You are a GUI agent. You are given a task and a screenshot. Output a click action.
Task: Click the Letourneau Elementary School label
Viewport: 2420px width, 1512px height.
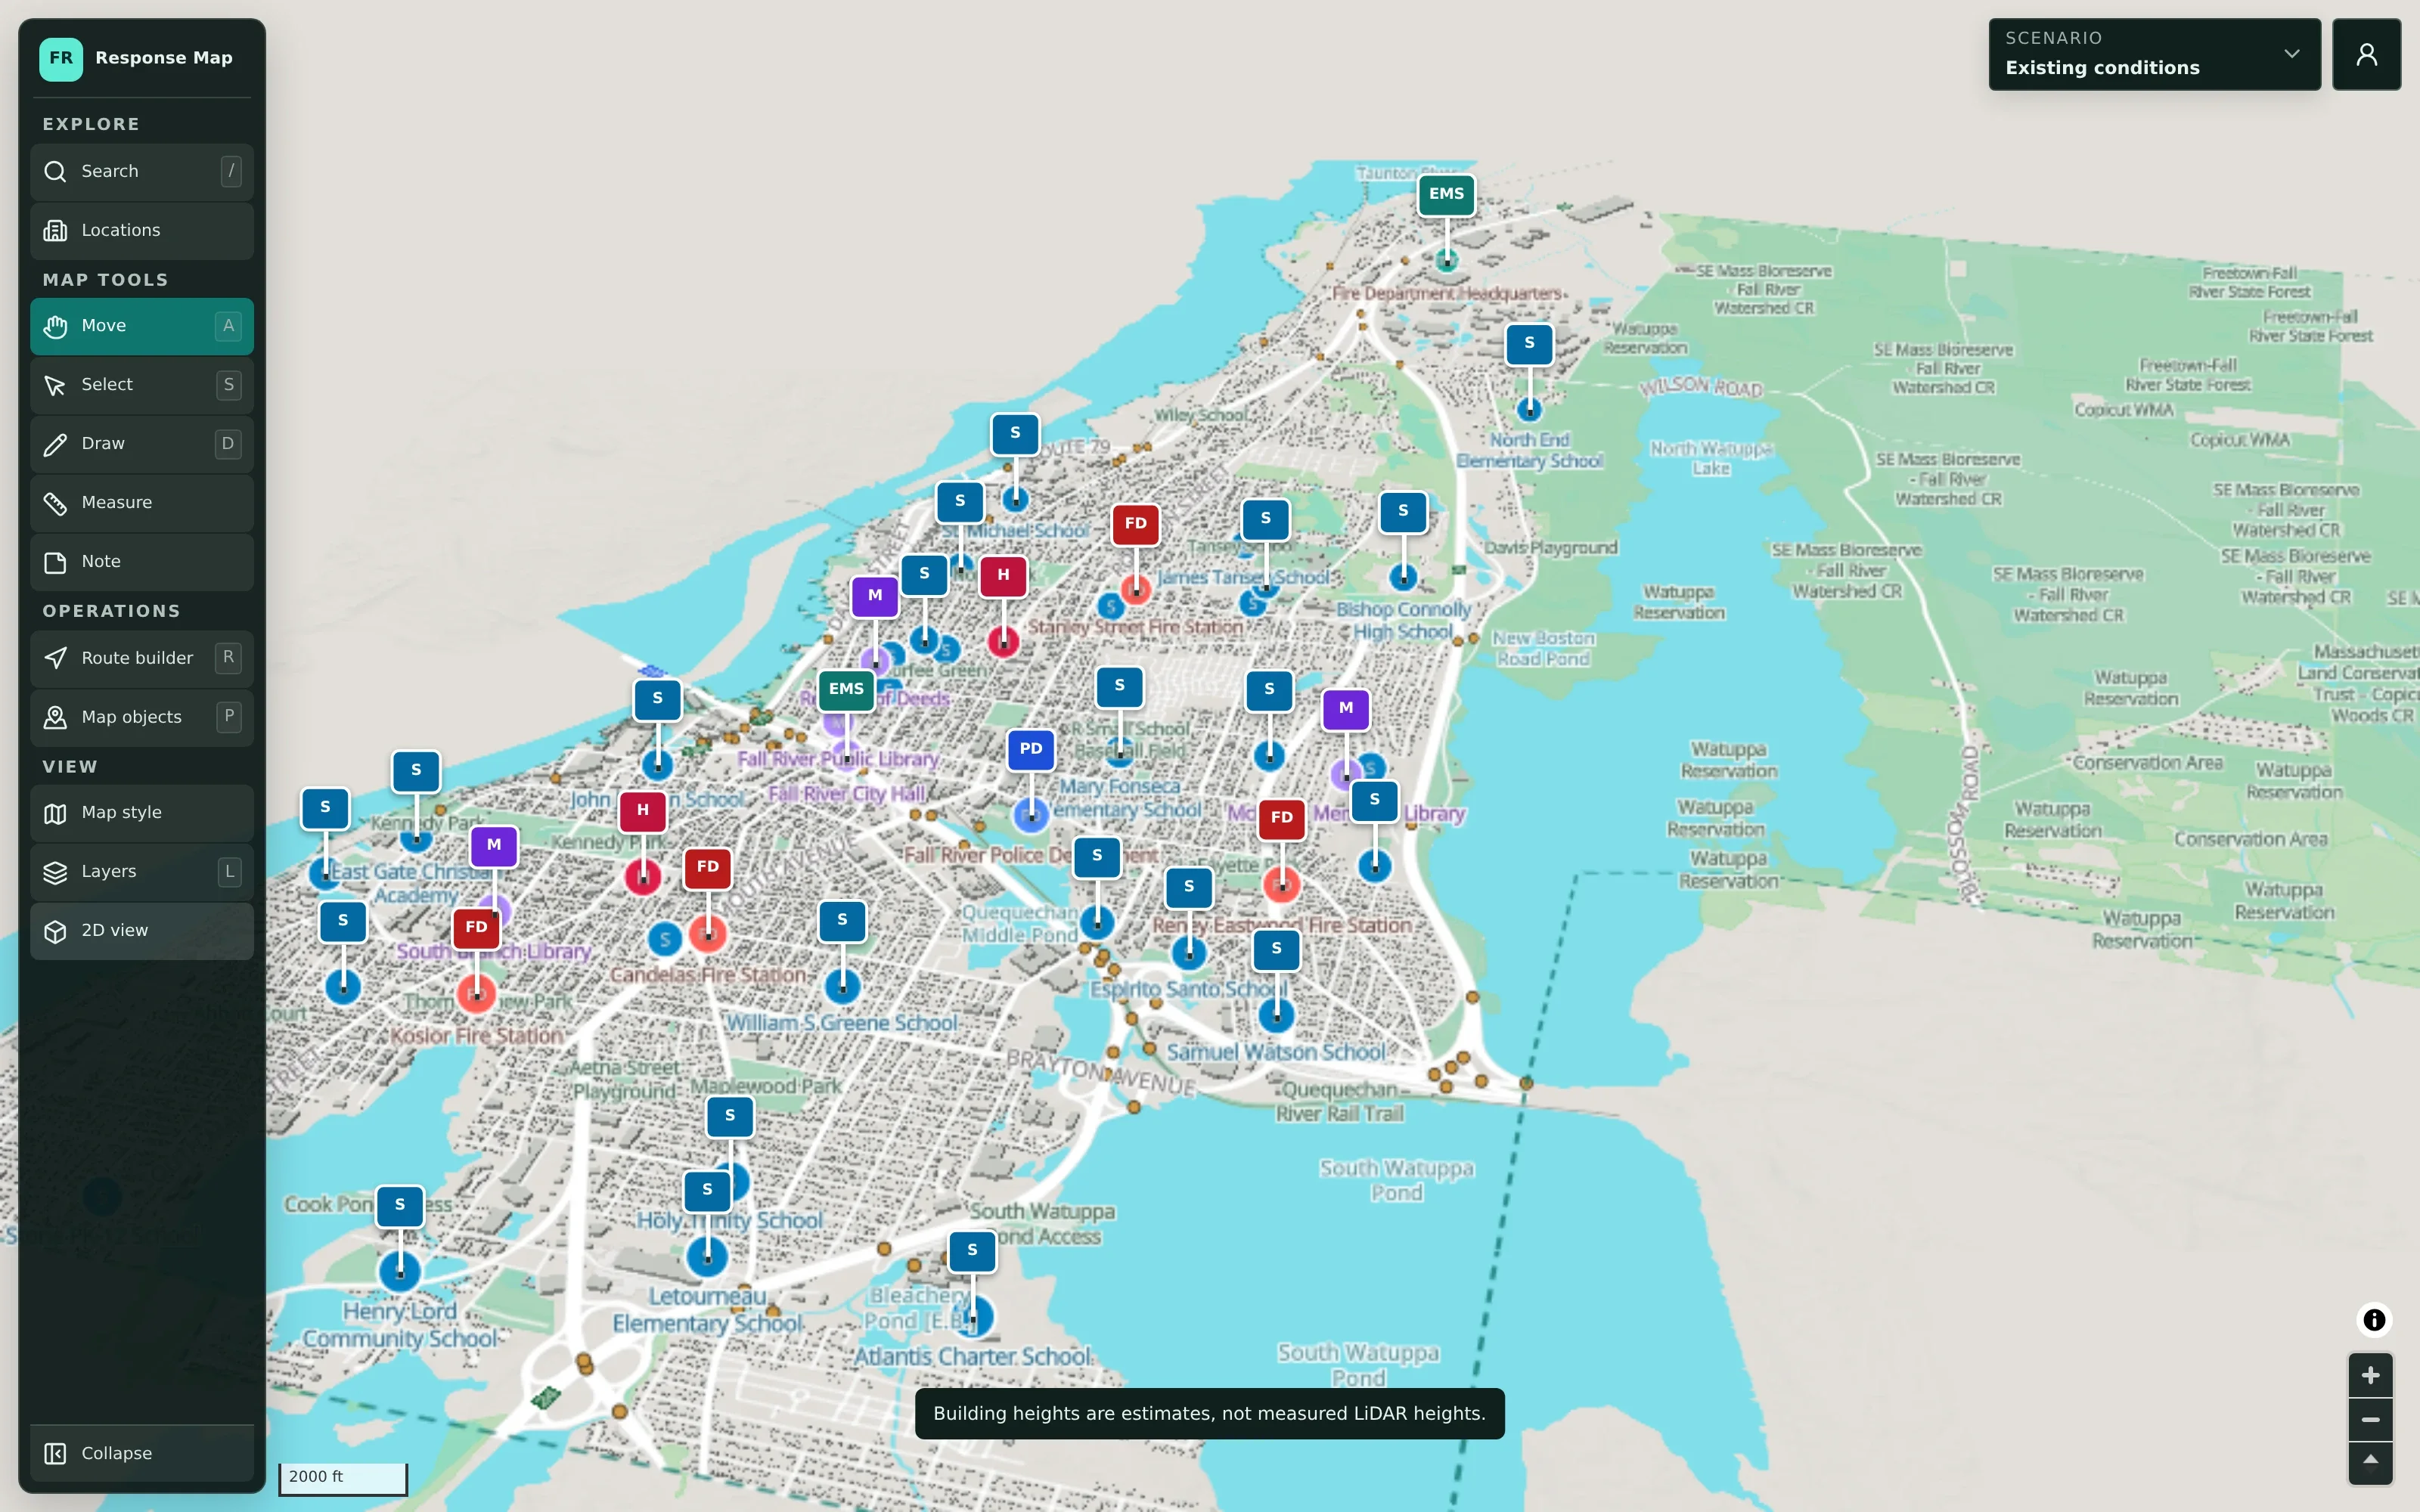pyautogui.click(x=708, y=1310)
